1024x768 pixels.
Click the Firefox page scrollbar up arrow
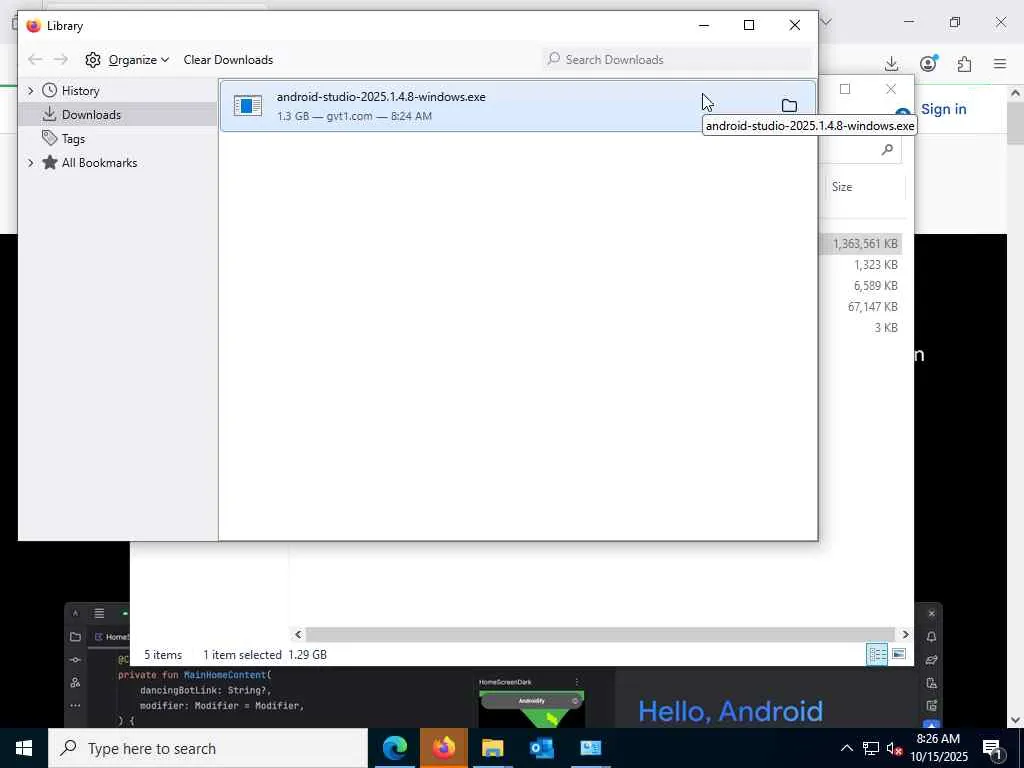pos(1016,93)
